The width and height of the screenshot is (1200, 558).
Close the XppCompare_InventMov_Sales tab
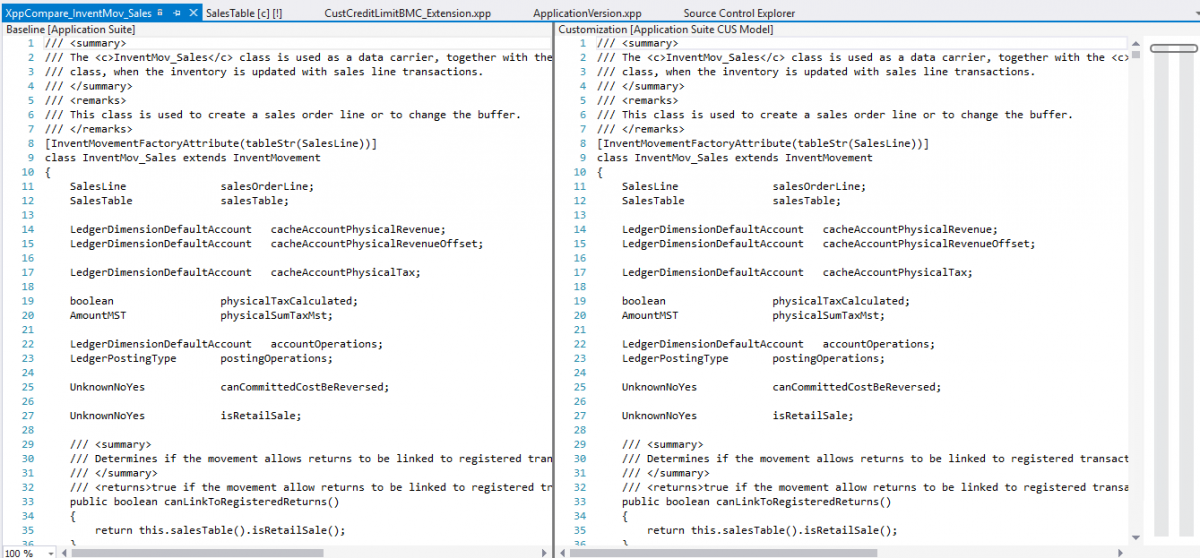click(191, 13)
